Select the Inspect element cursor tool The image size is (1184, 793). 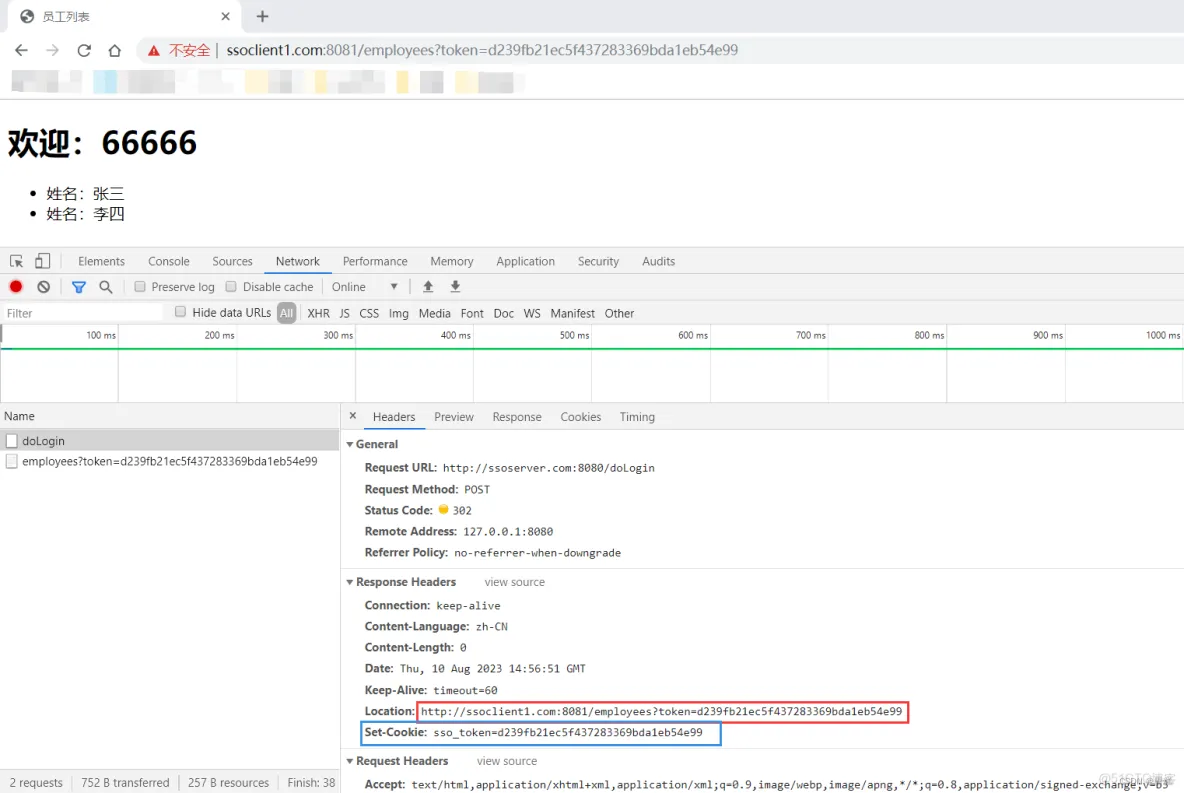tap(16, 260)
